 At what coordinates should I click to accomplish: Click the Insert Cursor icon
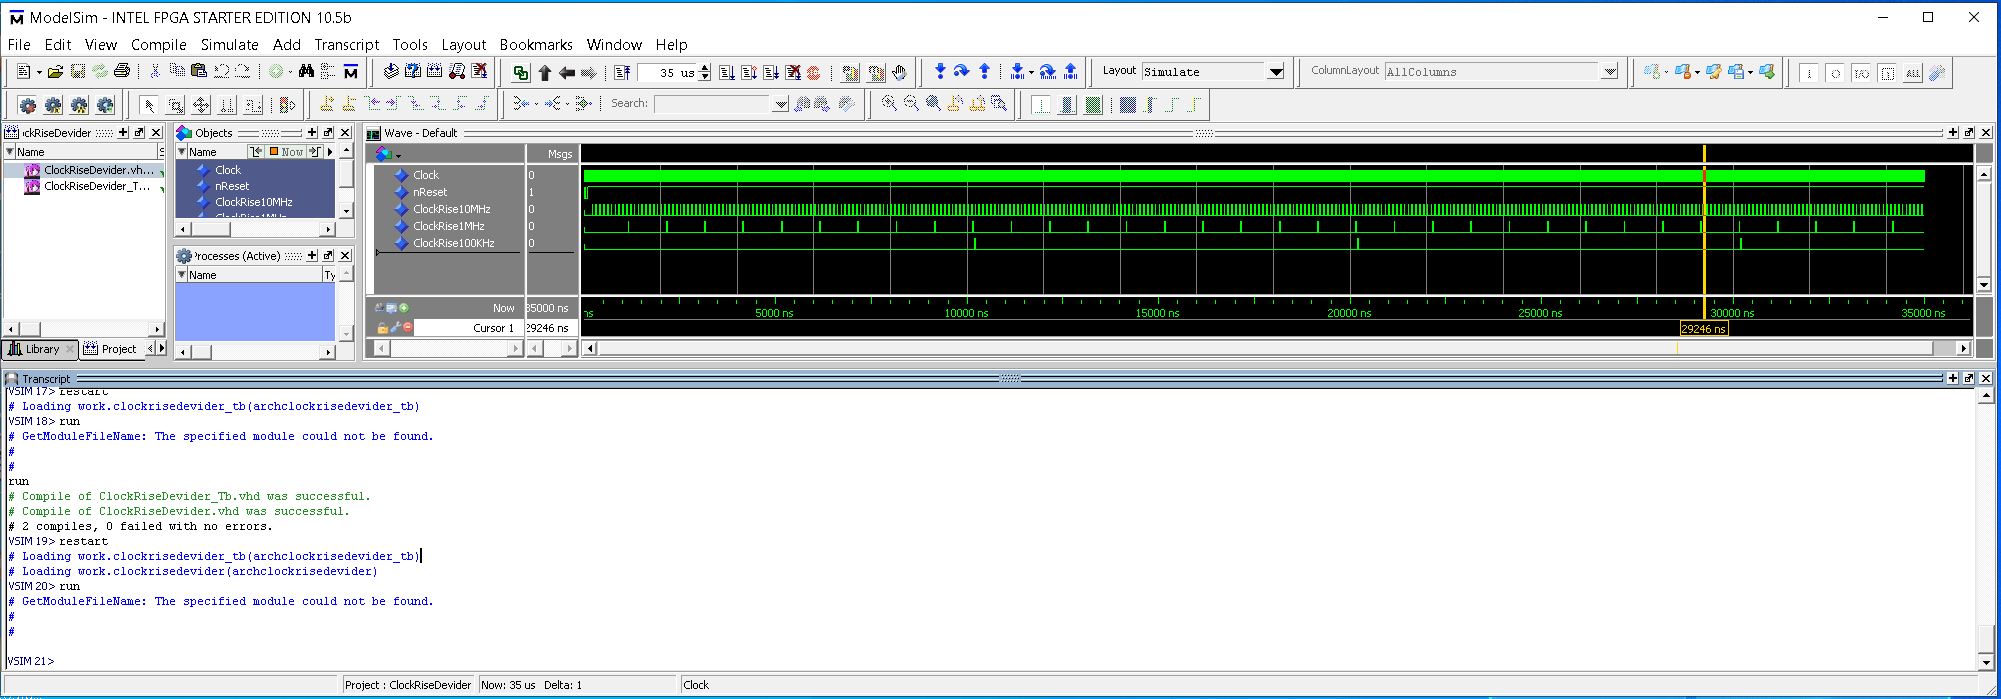click(x=327, y=103)
